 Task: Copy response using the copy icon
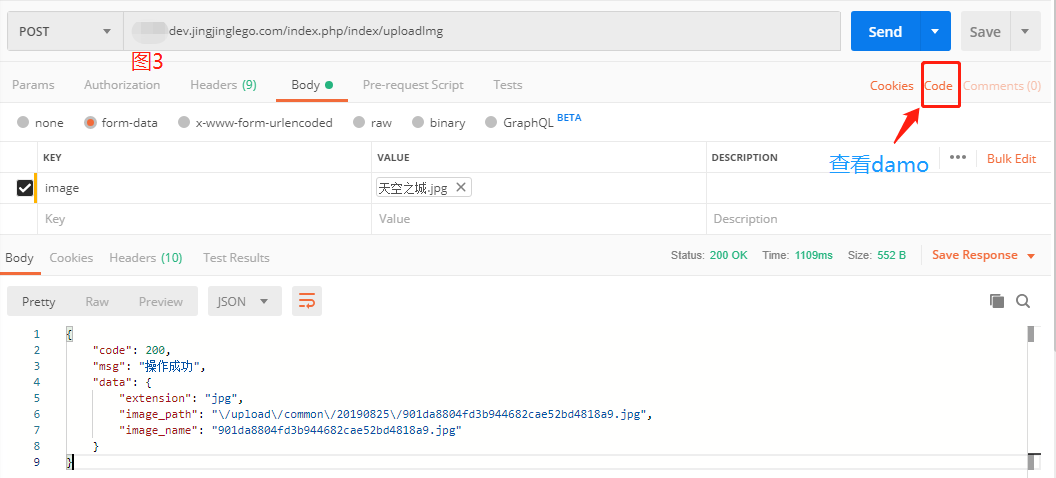click(x=996, y=301)
